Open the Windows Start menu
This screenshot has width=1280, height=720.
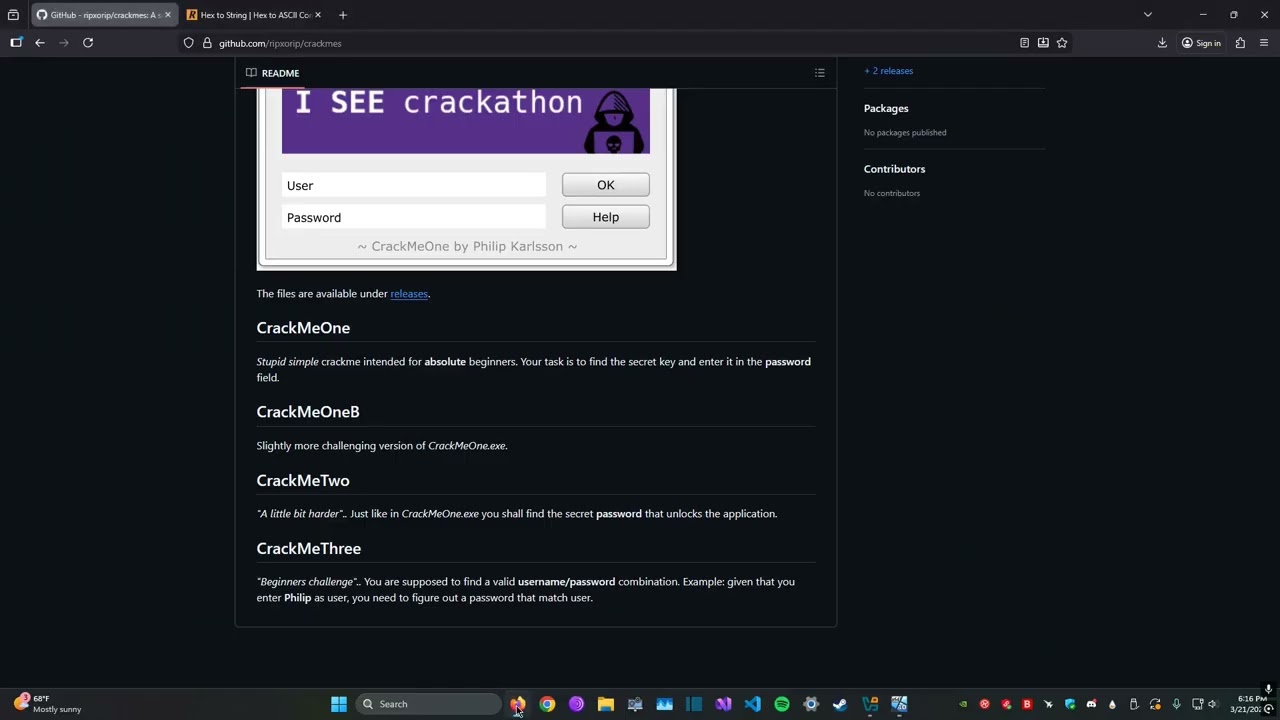tap(339, 704)
